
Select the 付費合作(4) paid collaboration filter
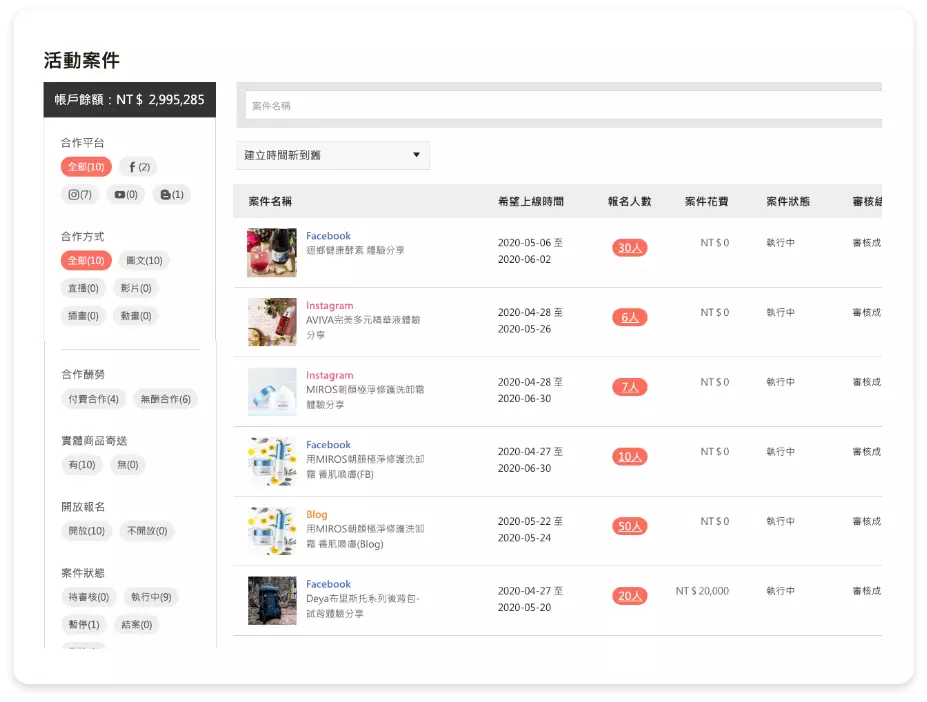coord(92,398)
